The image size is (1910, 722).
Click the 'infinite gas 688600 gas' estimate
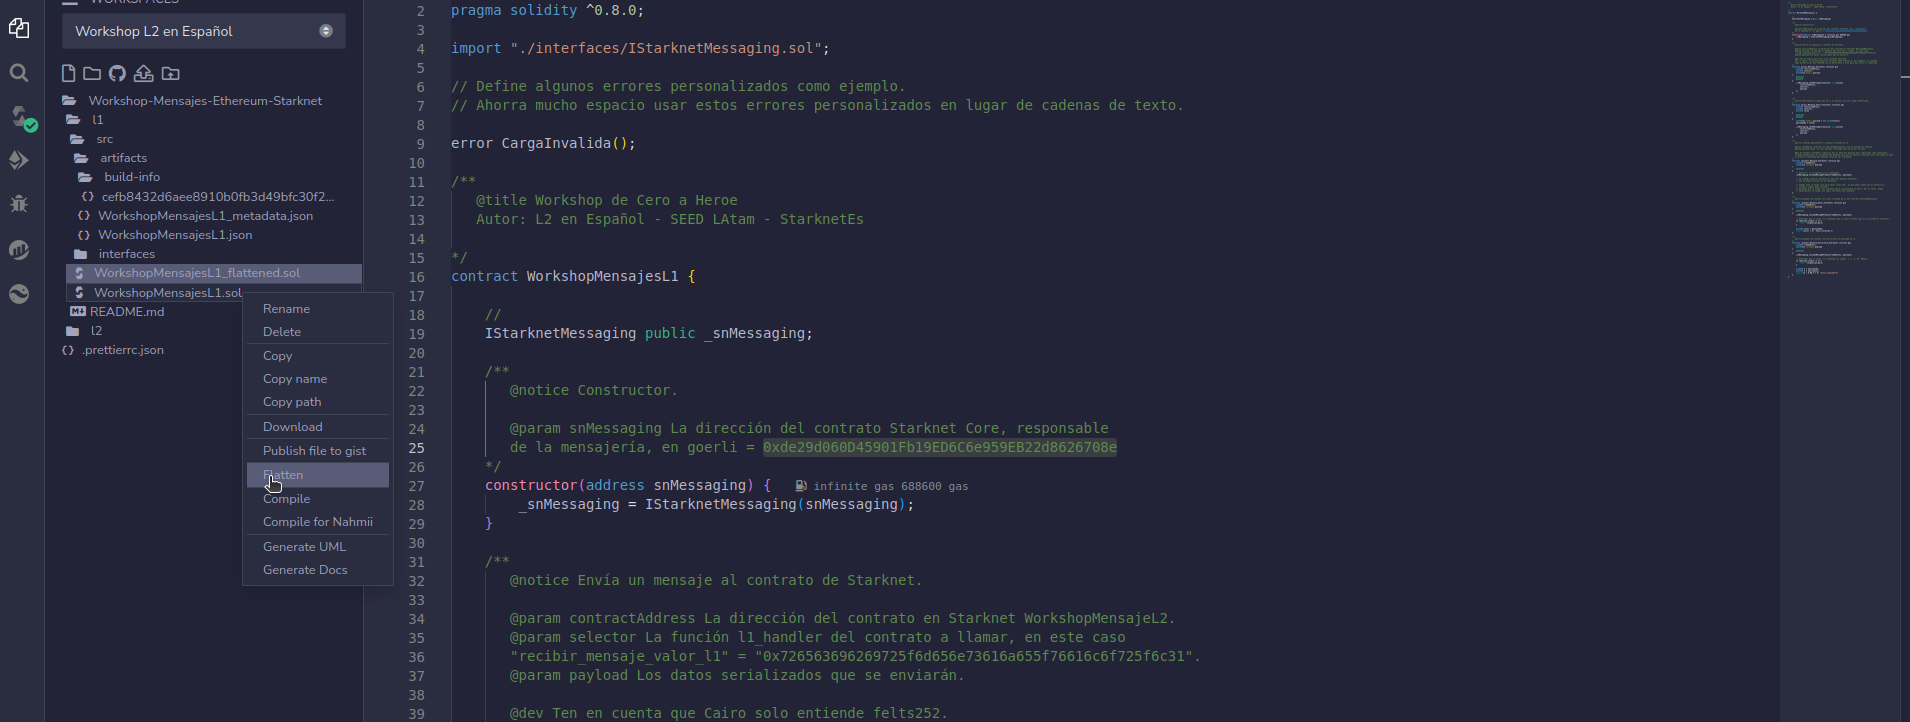point(891,486)
